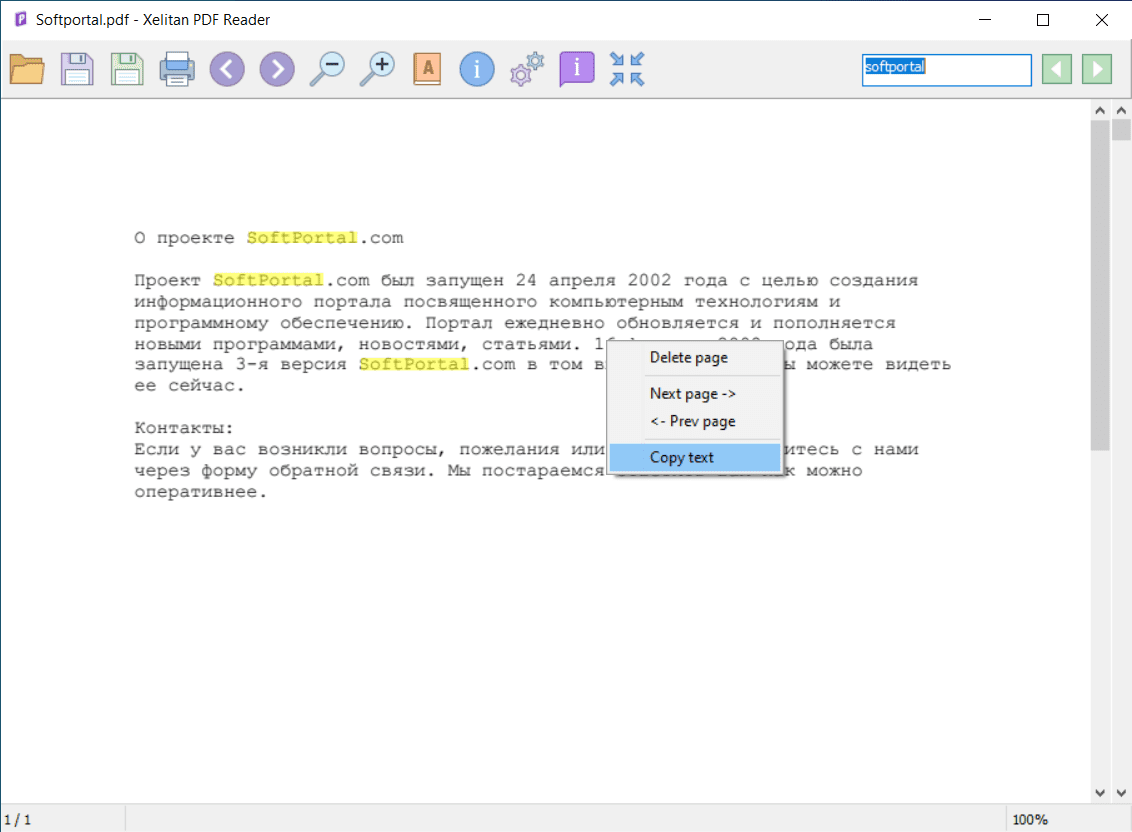Choose 'Next page ->' in context menu
The width and height of the screenshot is (1132, 832).
click(x=695, y=394)
